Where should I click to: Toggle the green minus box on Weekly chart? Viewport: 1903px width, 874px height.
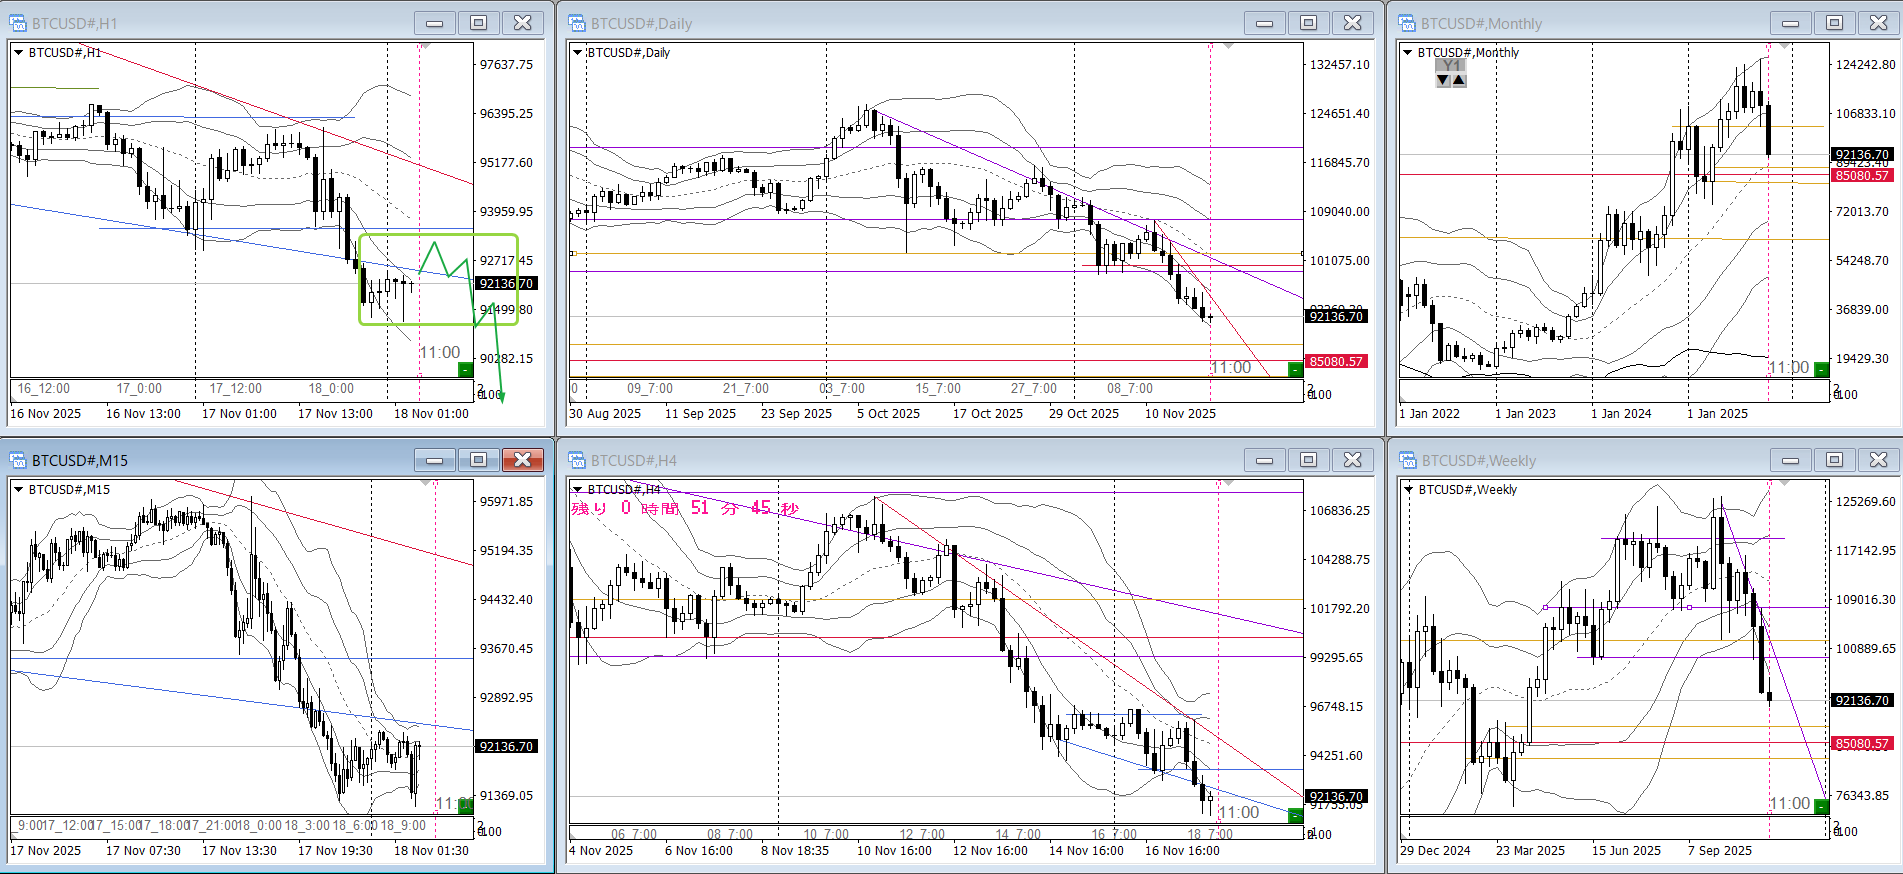click(1821, 806)
